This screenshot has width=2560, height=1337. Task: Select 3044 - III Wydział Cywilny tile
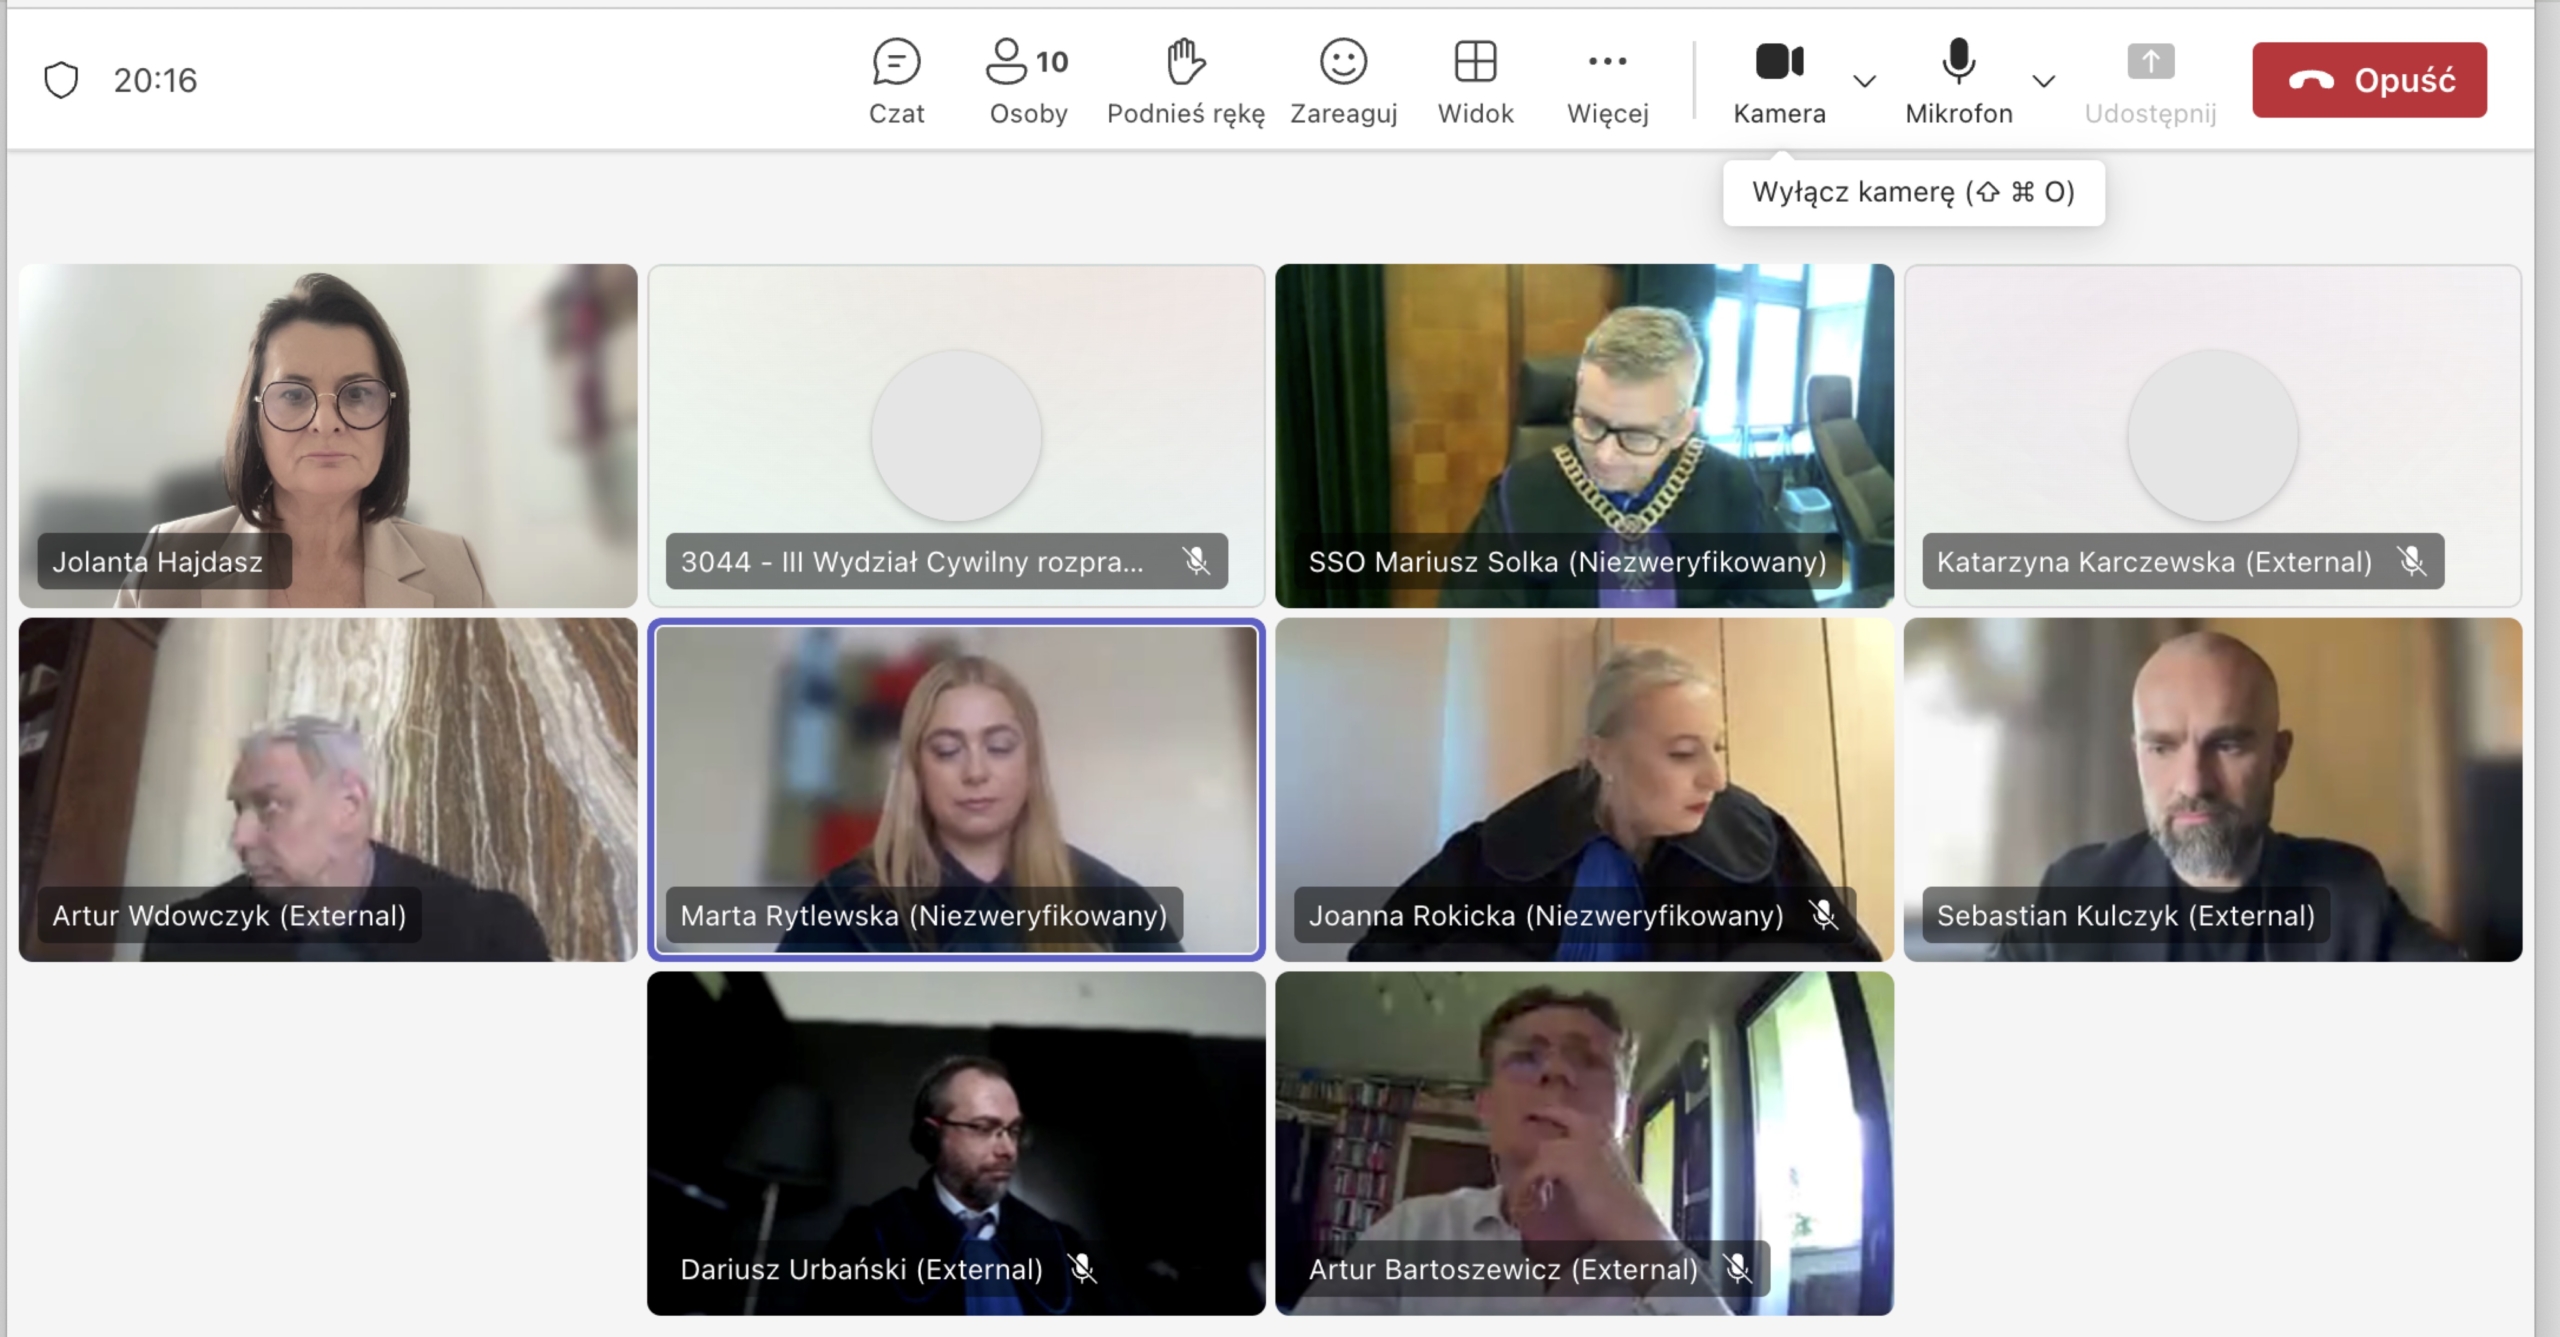pos(956,435)
